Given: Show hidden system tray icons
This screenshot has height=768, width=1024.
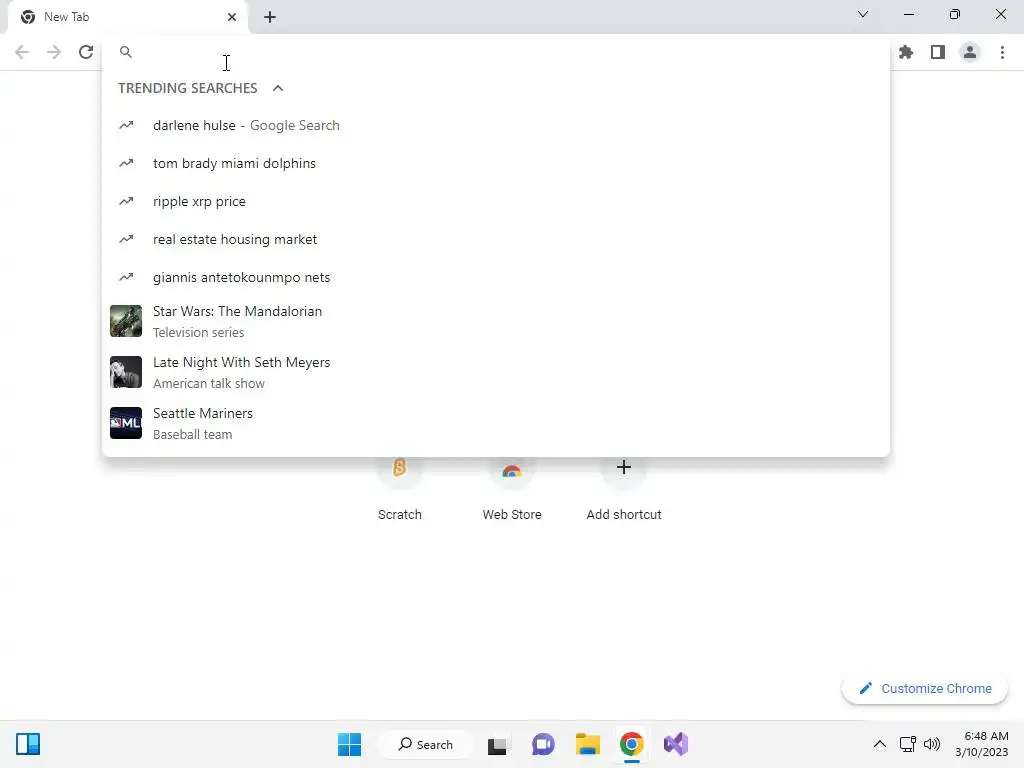Looking at the screenshot, I should pos(880,744).
